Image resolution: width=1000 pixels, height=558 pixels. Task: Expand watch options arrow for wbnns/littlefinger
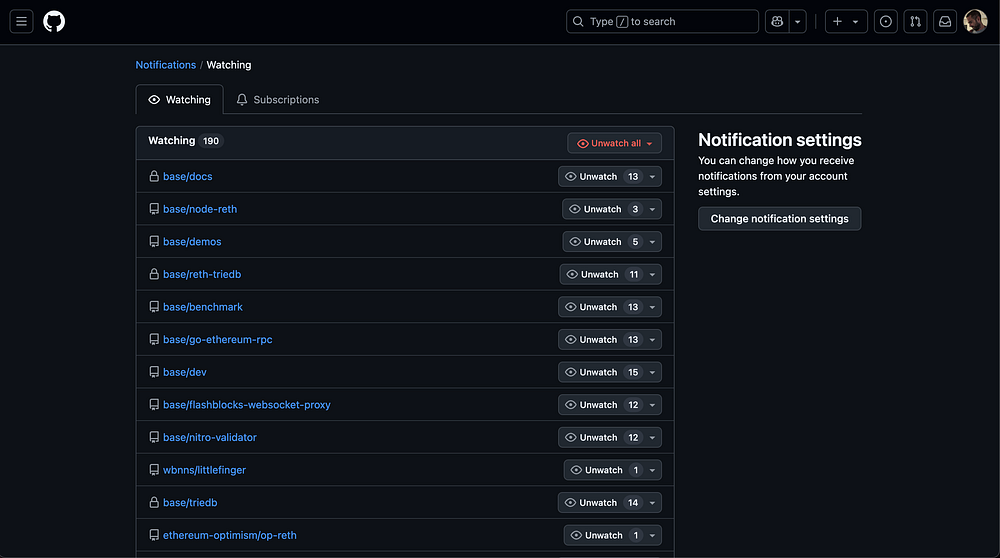pyautogui.click(x=652, y=470)
